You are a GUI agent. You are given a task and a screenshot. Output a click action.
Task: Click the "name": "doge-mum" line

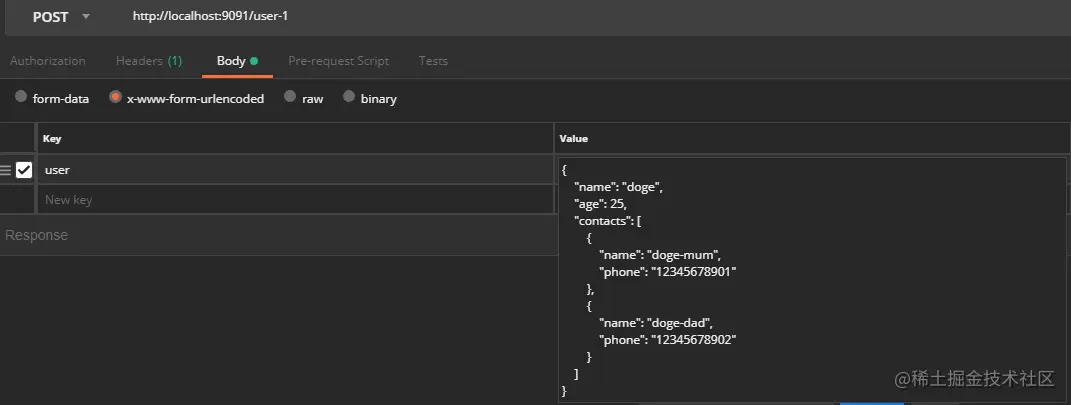tap(660, 255)
